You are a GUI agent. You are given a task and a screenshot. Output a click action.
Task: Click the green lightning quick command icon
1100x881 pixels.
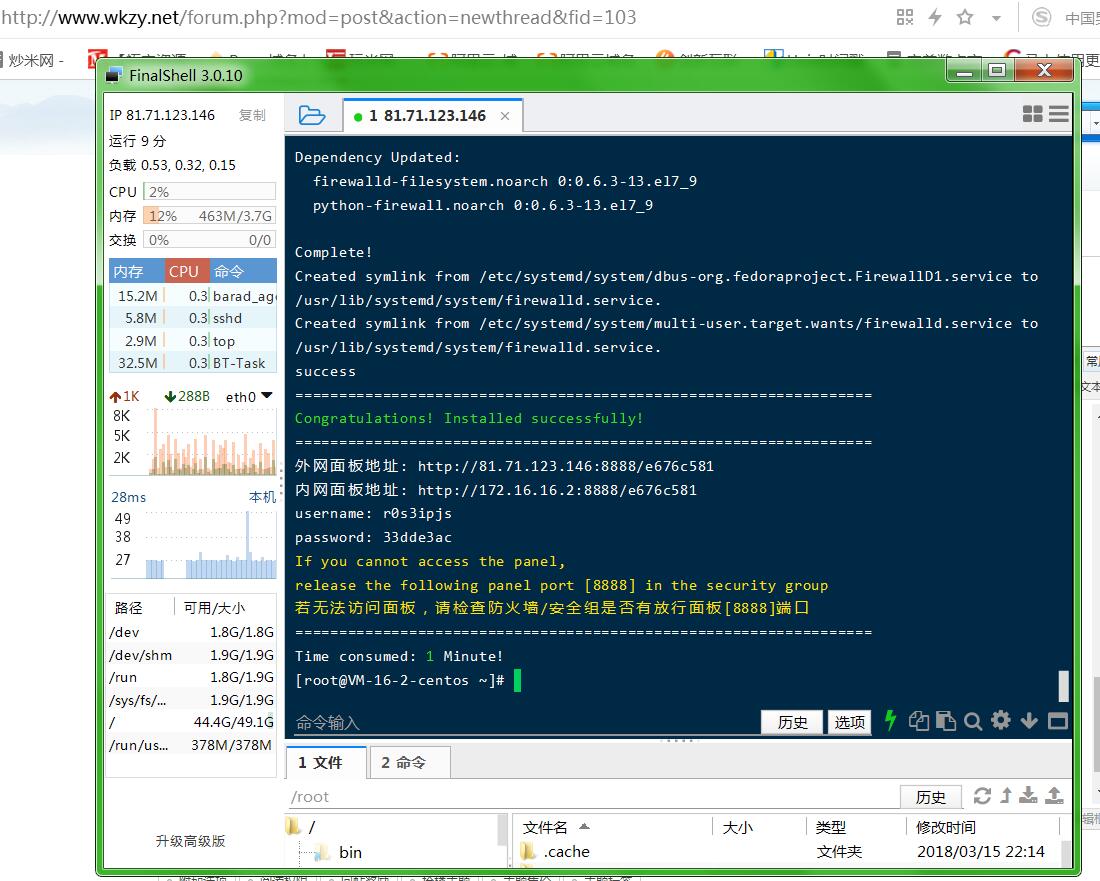click(890, 721)
